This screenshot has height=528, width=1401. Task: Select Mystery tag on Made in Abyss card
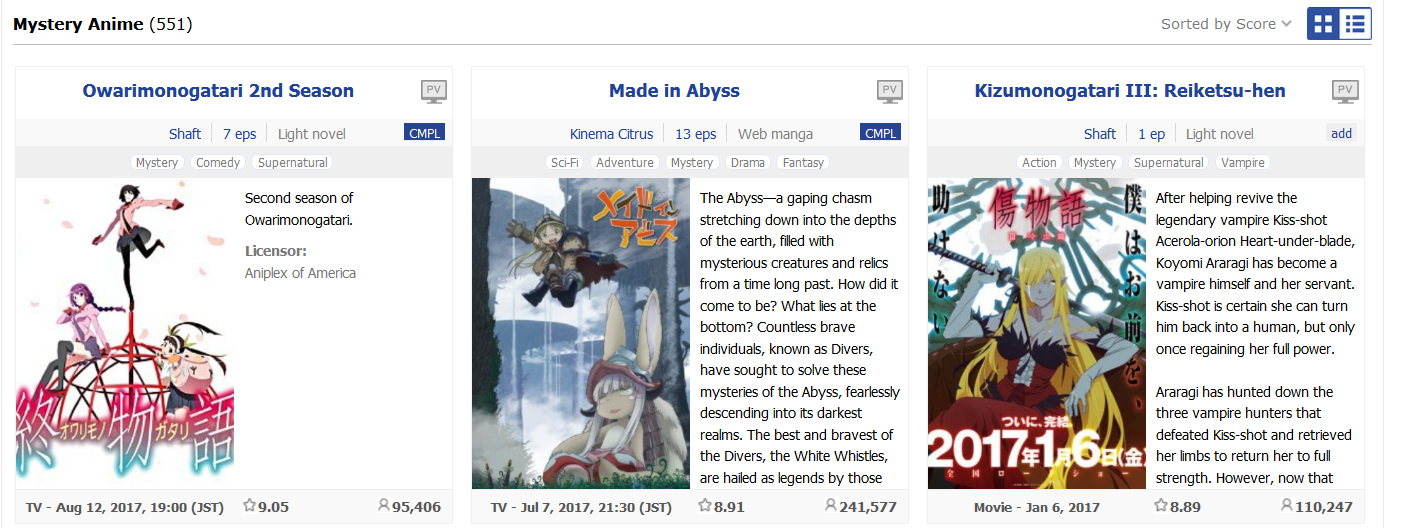point(692,162)
